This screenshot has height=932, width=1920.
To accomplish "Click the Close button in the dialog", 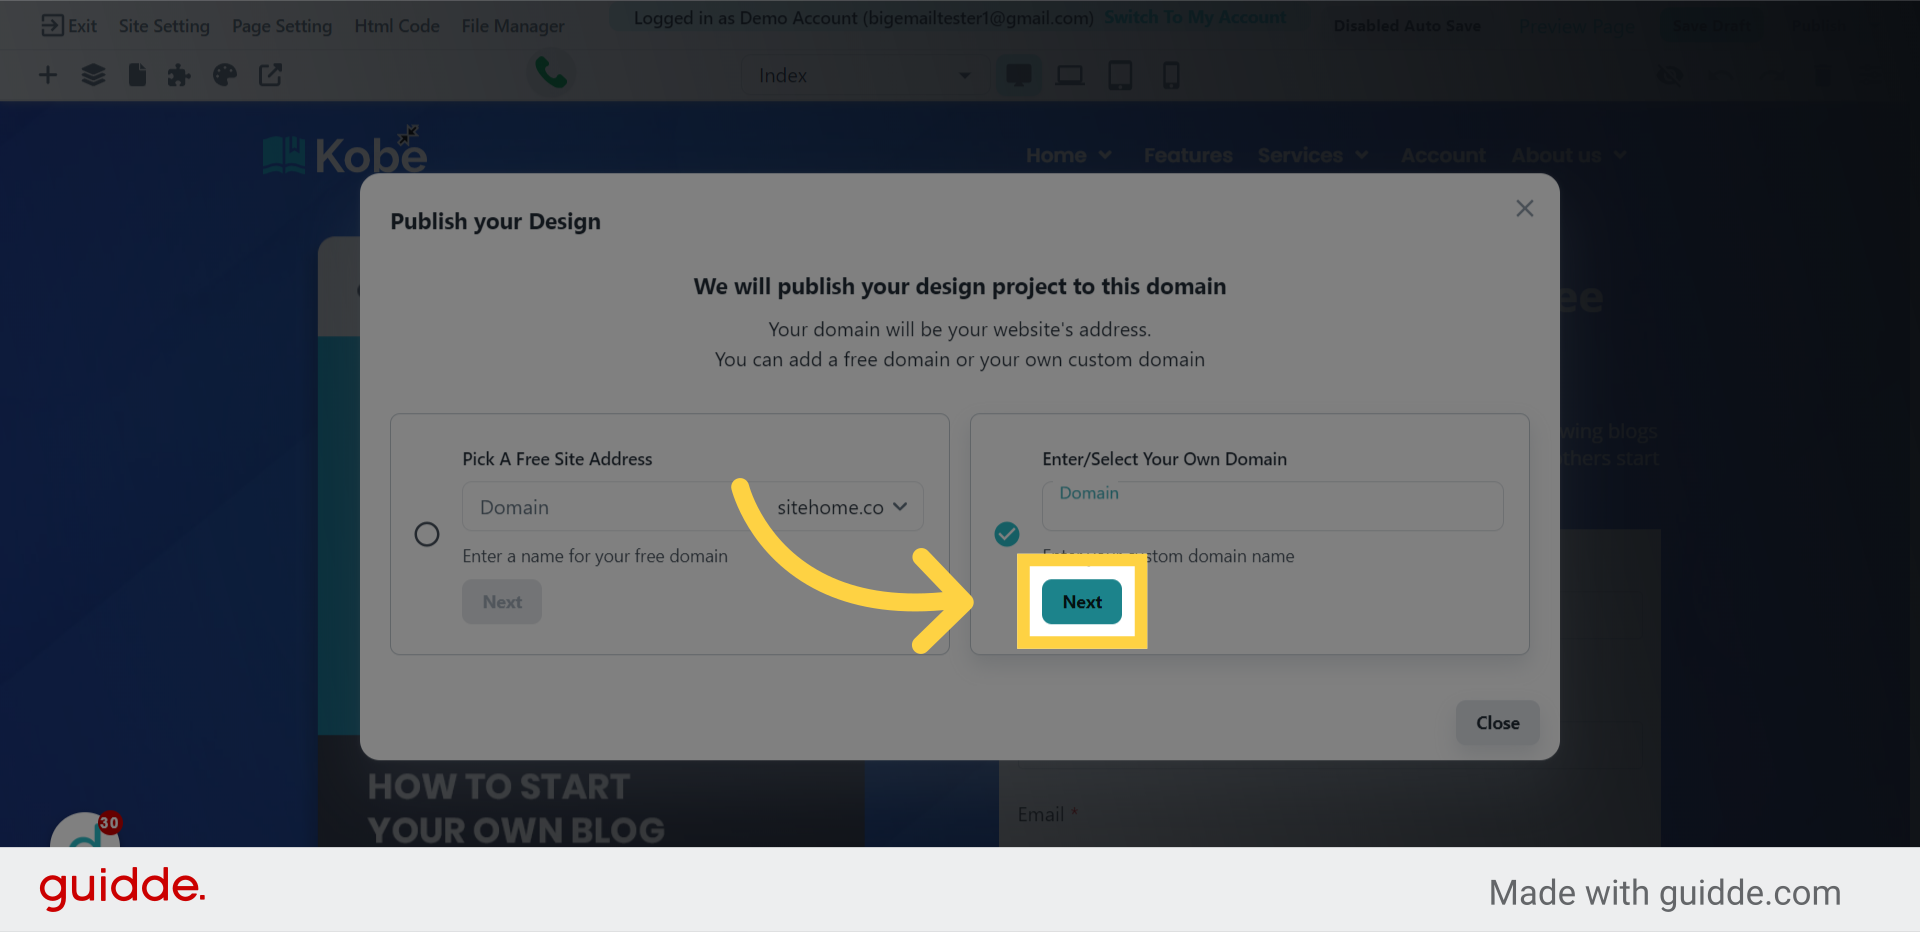I will (x=1498, y=723).
